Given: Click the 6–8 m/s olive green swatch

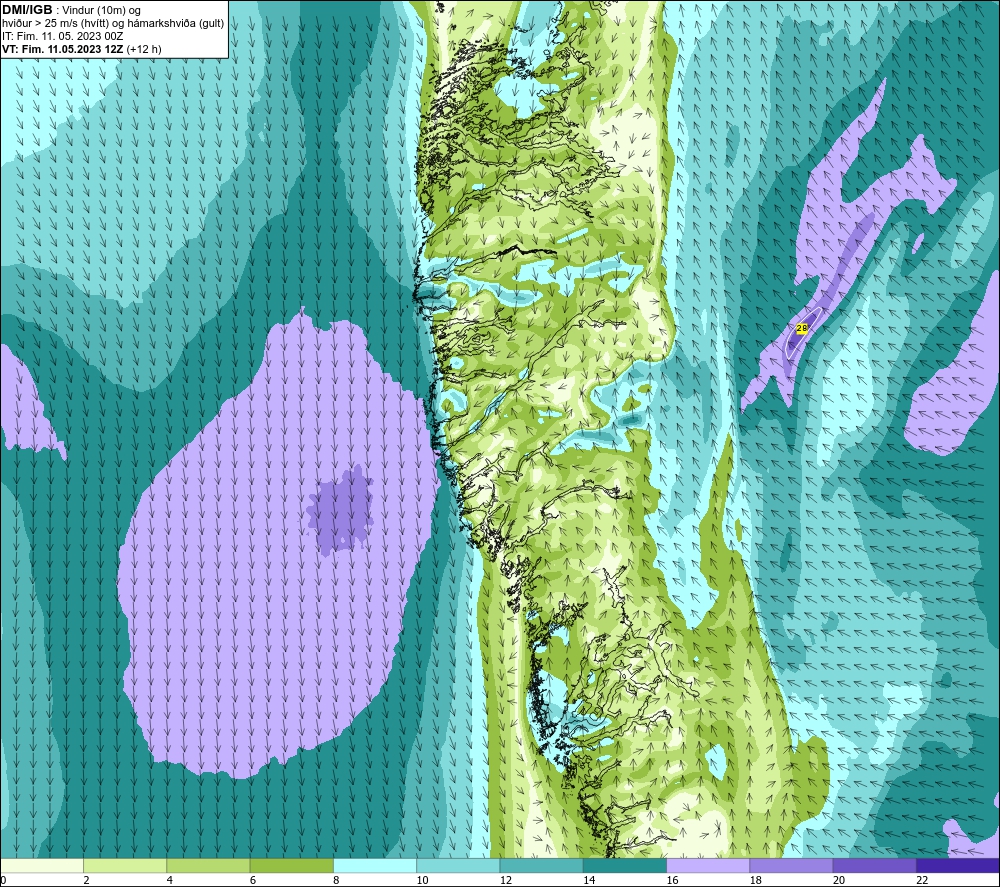Looking at the screenshot, I should pos(291,865).
